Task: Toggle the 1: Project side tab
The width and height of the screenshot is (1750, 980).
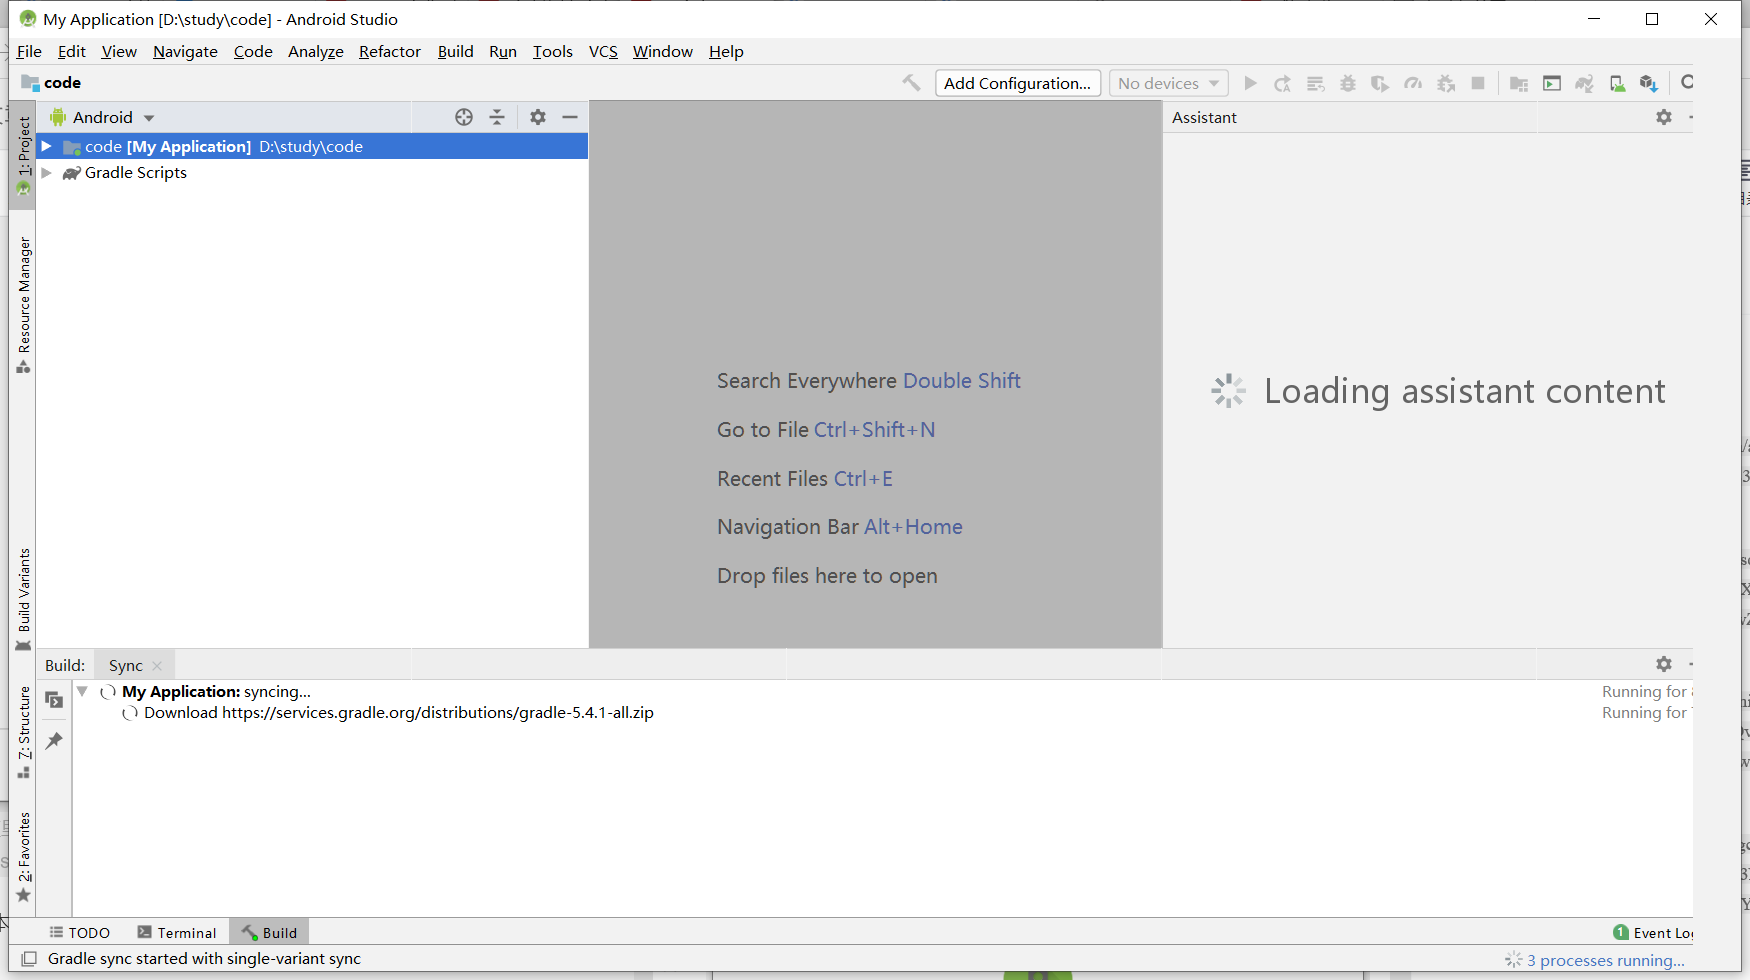Action: (24, 155)
